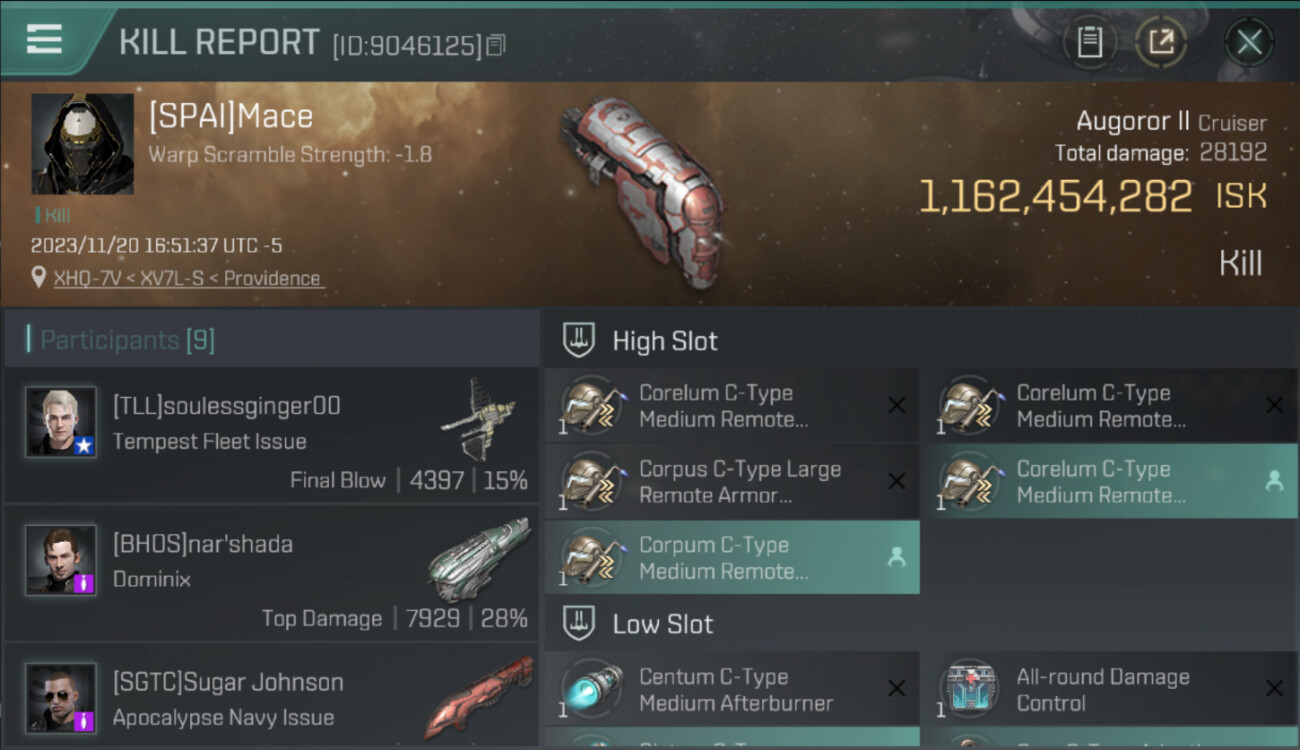The image size is (1300, 750).
Task: Select the soulessginger00 participant portrait
Action: pyautogui.click(x=61, y=422)
